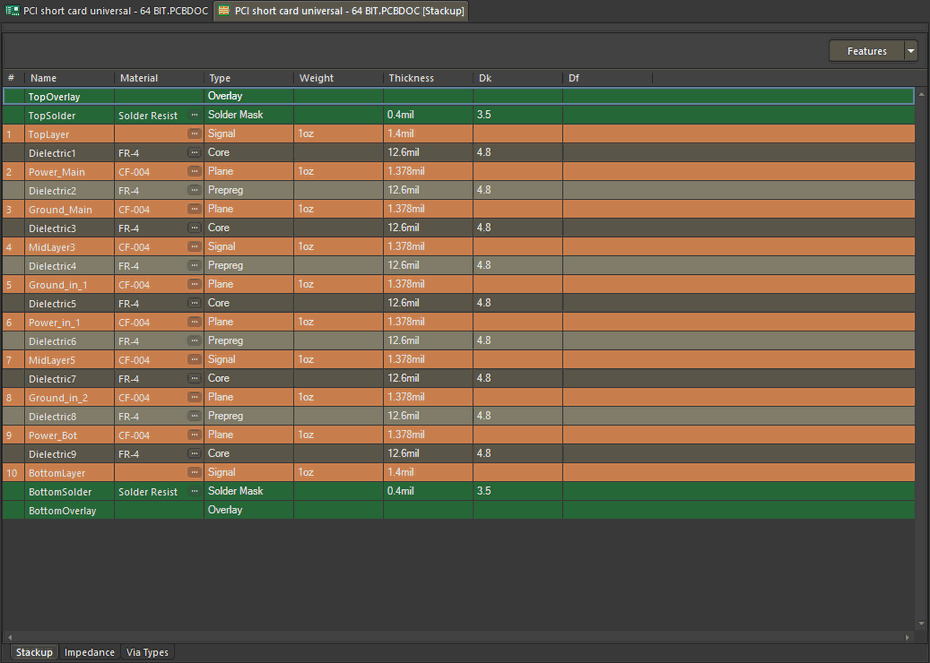Select the Ground_in_2 name cell
This screenshot has width=930, height=663.
point(69,397)
